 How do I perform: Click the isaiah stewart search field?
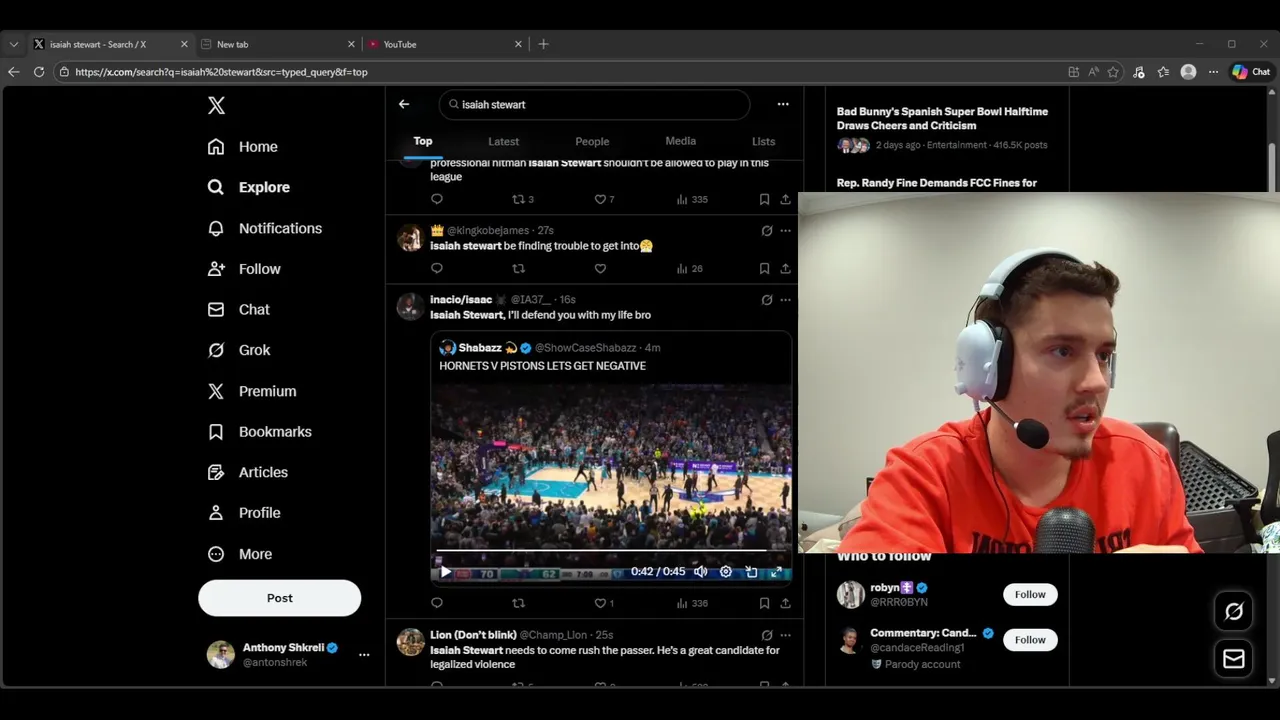tap(594, 104)
